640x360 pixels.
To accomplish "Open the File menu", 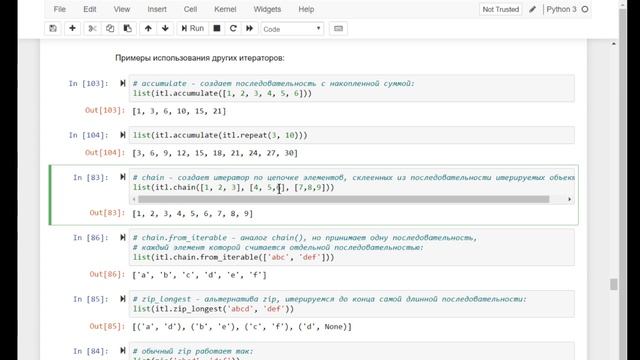I will 60,9.
